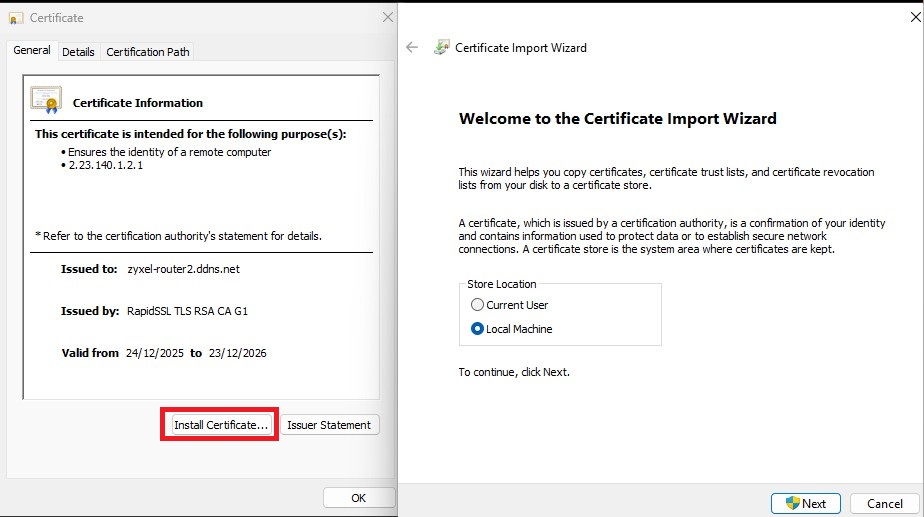924x517 pixels.
Task: Click the purpose OID 2.23.140.1.2.1
Action: 105,165
